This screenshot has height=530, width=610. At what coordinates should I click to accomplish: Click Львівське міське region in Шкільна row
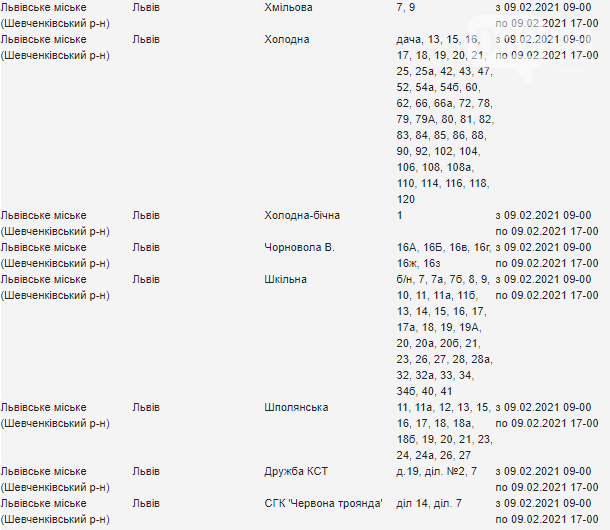(x=55, y=287)
